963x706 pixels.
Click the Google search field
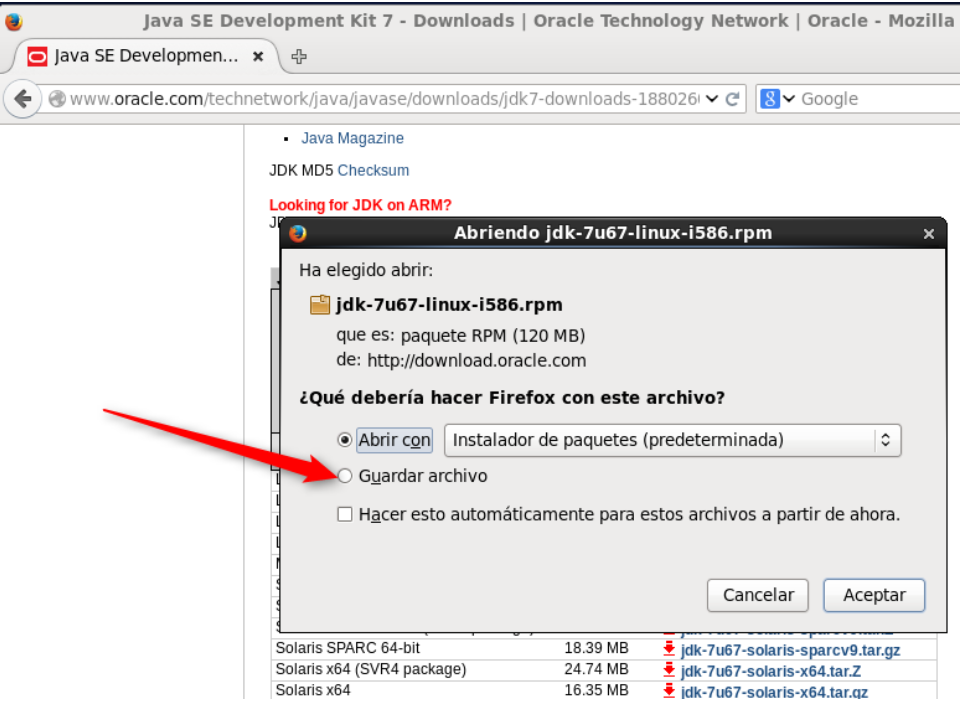pos(879,99)
